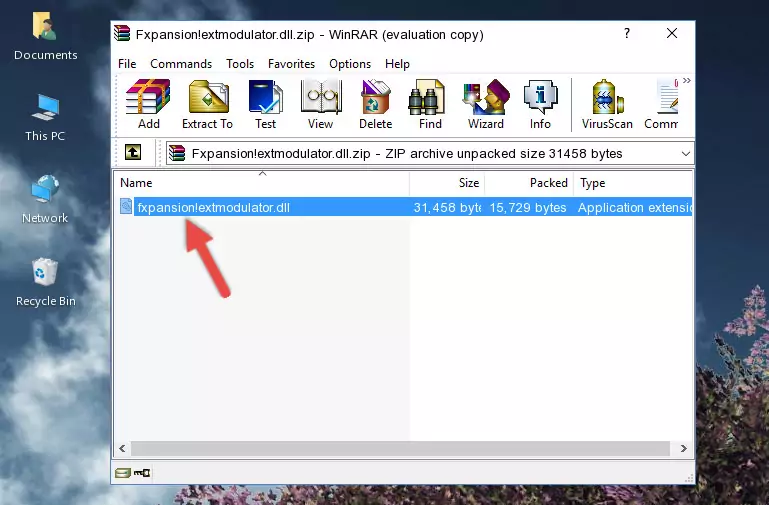Select the Recycle Bin desktop icon
This screenshot has width=769, height=505.
click(46, 282)
